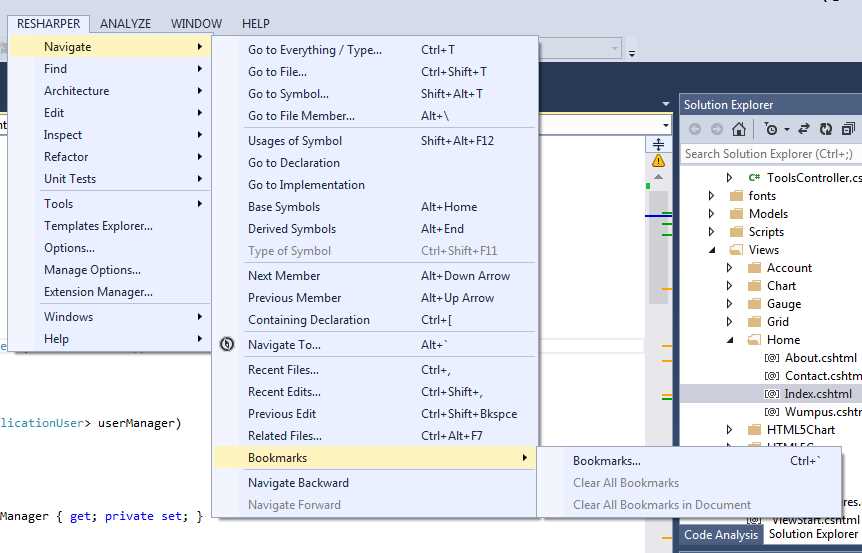
Task: Click the C# icon of ToolsController.cs
Action: (x=754, y=178)
